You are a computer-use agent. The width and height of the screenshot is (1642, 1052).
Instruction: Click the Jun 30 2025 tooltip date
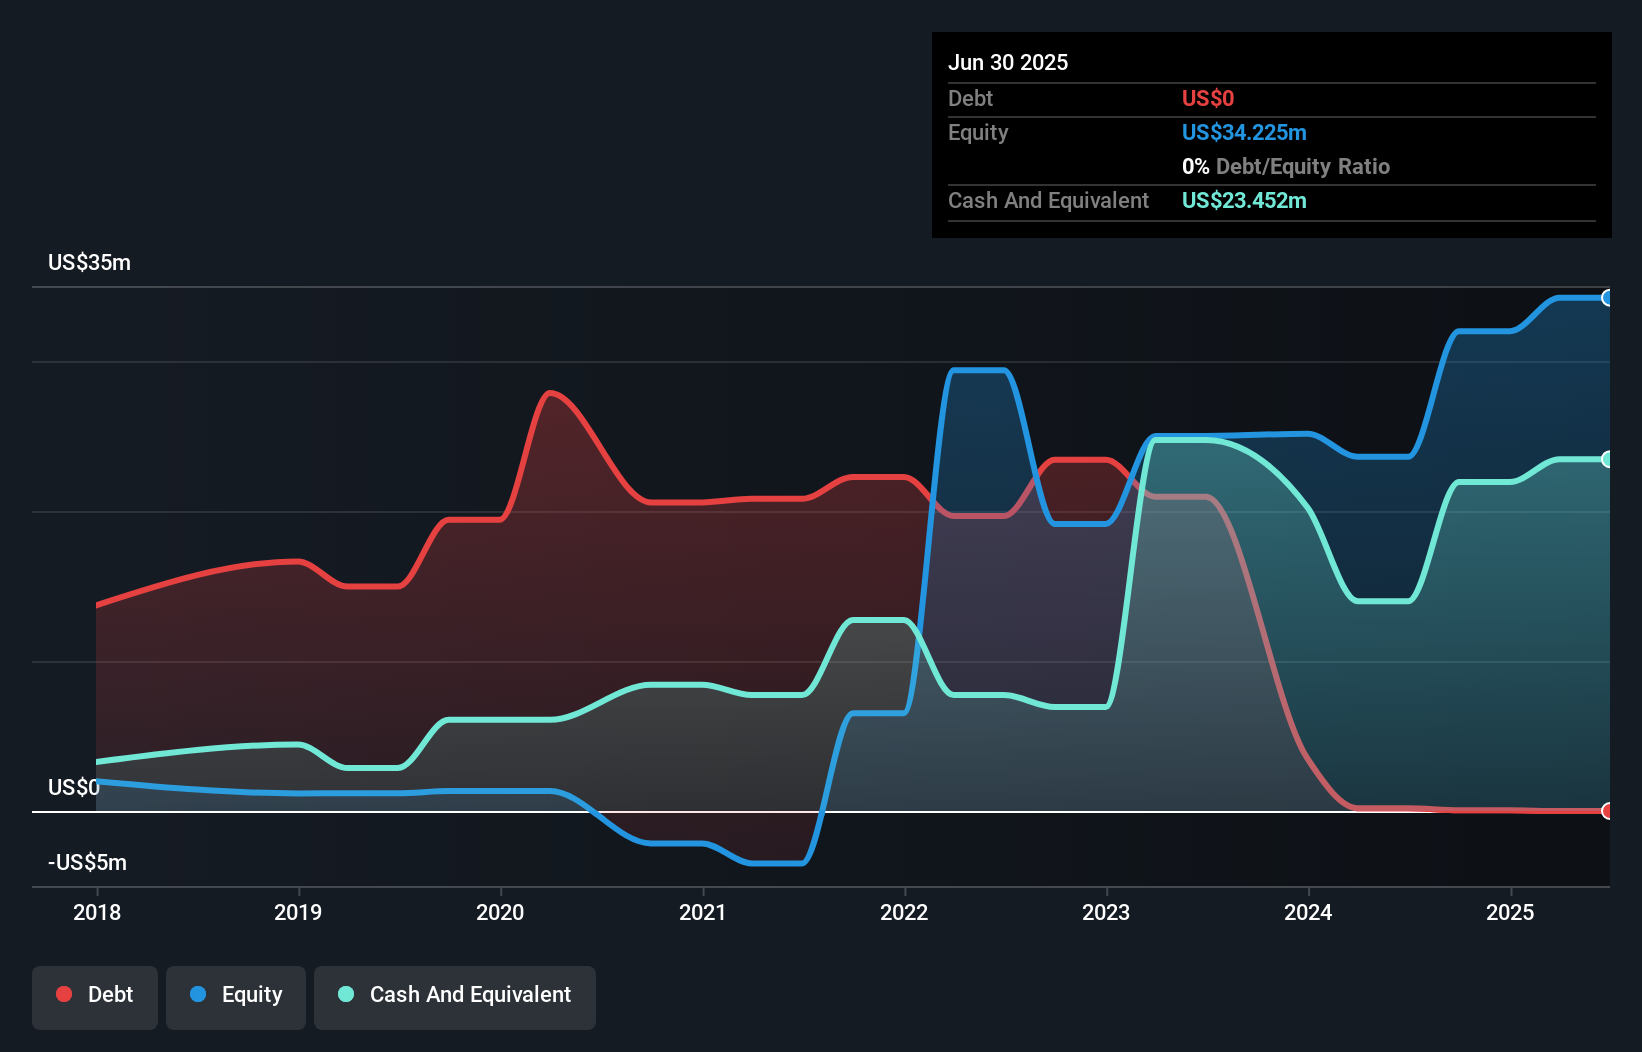1008,62
